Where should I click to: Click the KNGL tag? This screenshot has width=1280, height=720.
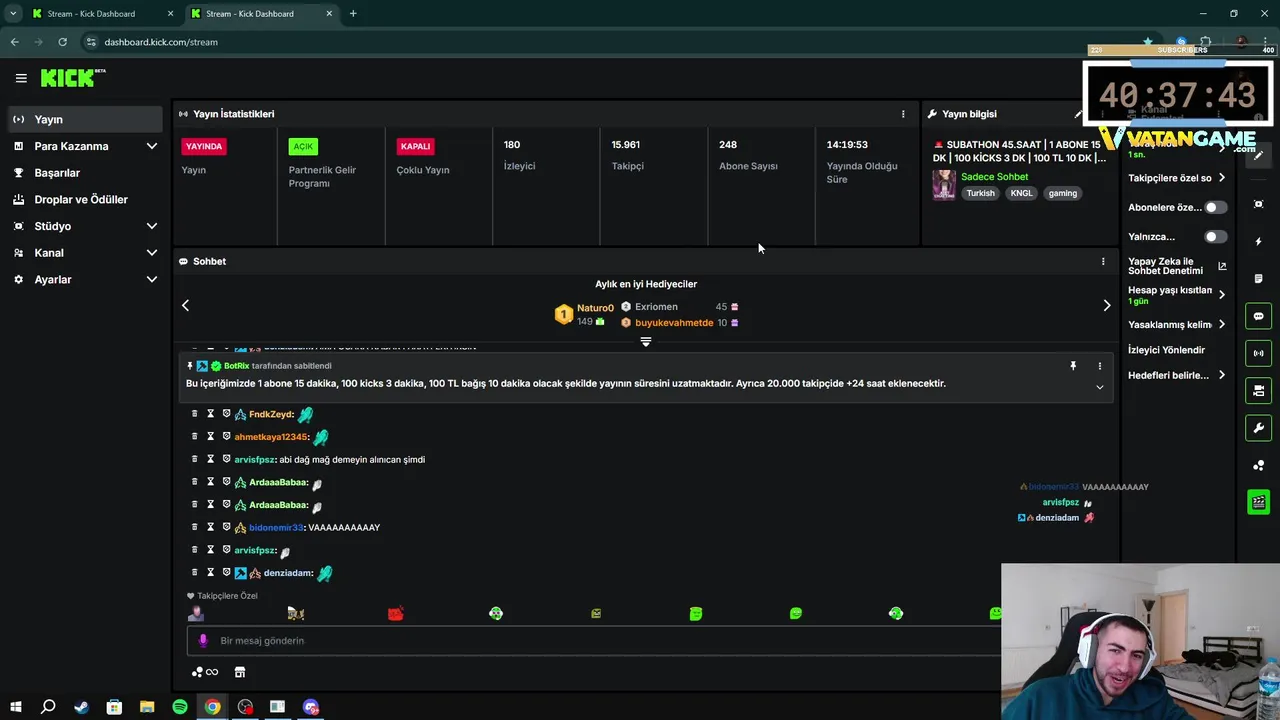[1021, 193]
